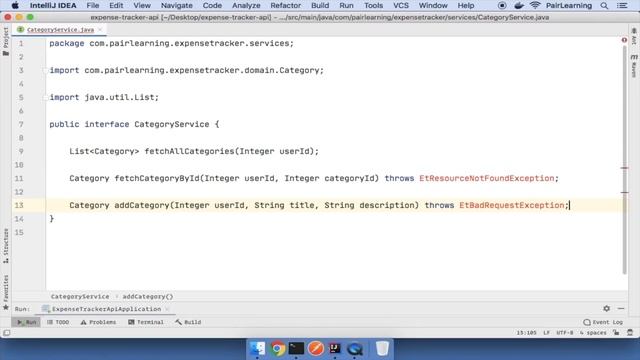Open QuickTime Player from the dock

[x=354, y=349]
